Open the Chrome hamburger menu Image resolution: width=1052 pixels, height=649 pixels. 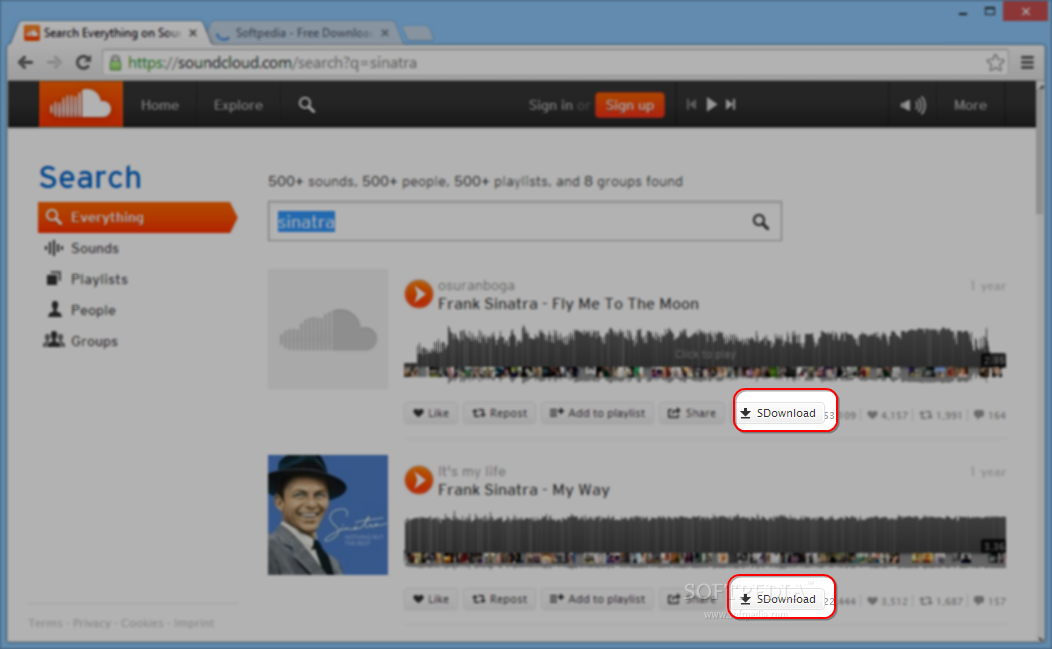tap(1027, 62)
